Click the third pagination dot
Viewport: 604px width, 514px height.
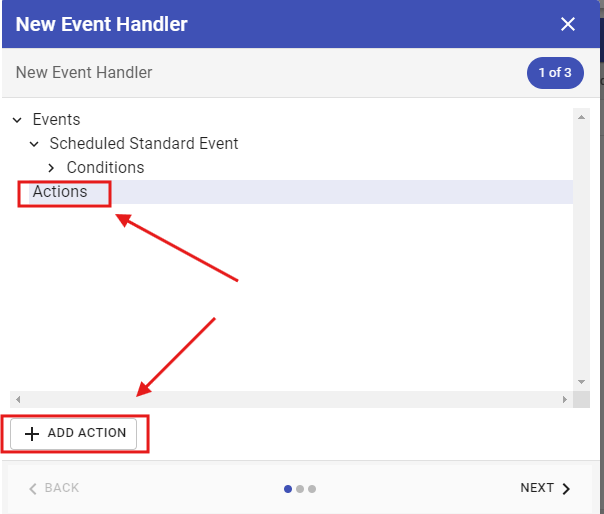click(x=312, y=489)
